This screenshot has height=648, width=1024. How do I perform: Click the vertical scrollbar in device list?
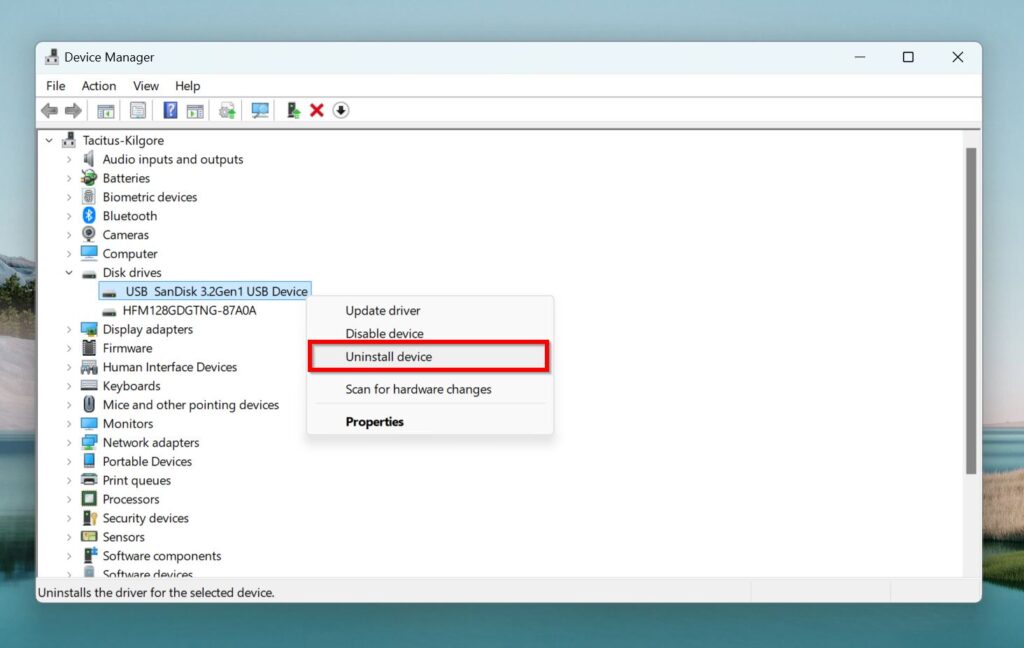point(970,310)
